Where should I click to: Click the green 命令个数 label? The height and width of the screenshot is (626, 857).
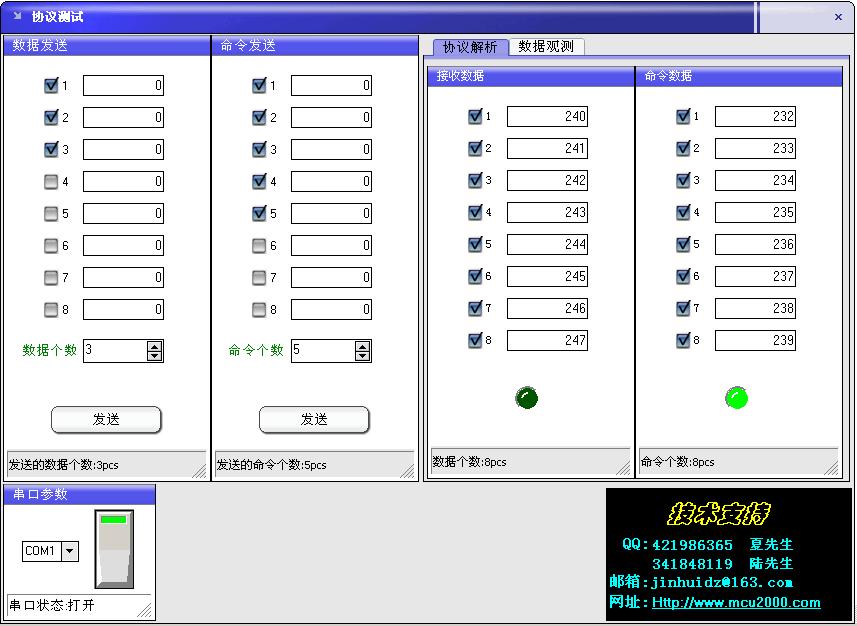(256, 350)
